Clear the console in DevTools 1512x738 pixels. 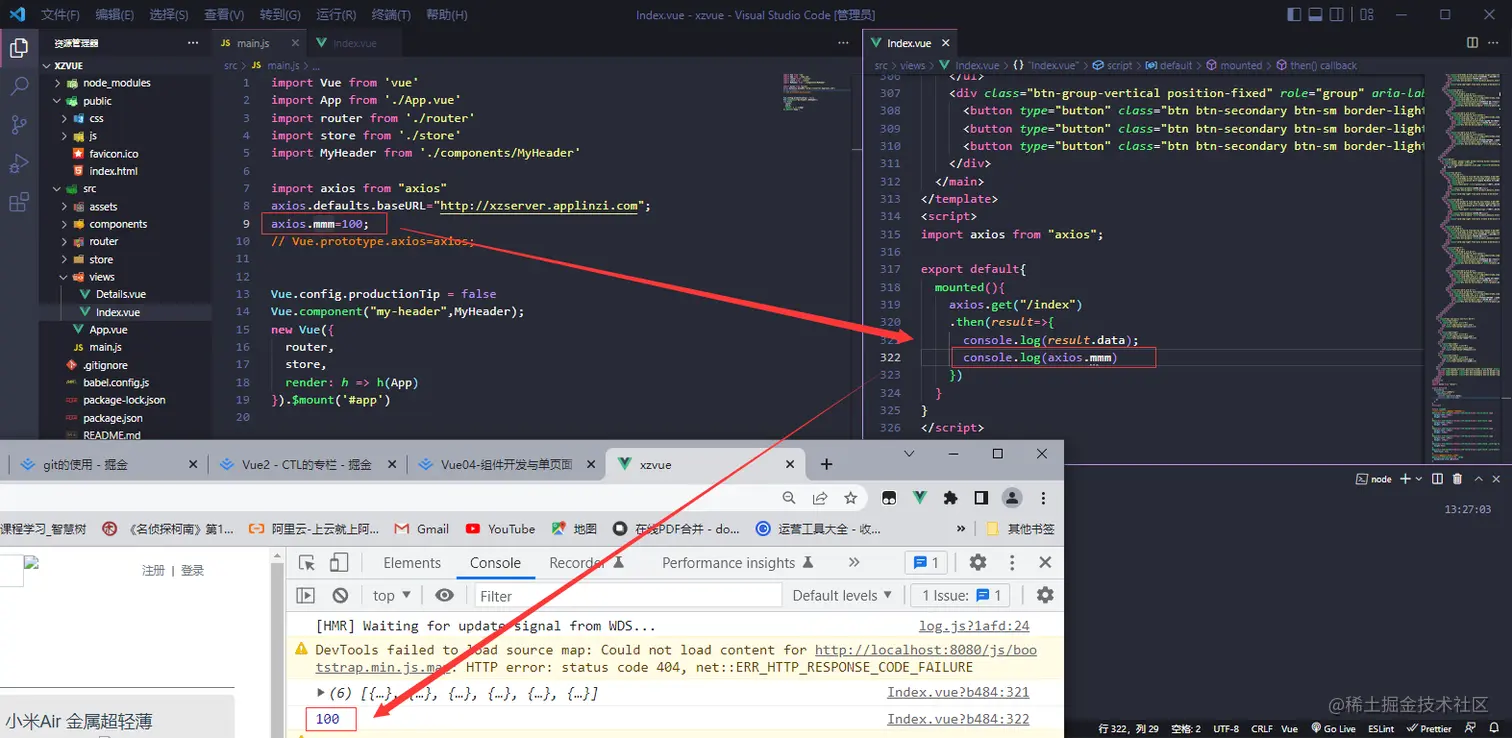pos(340,595)
